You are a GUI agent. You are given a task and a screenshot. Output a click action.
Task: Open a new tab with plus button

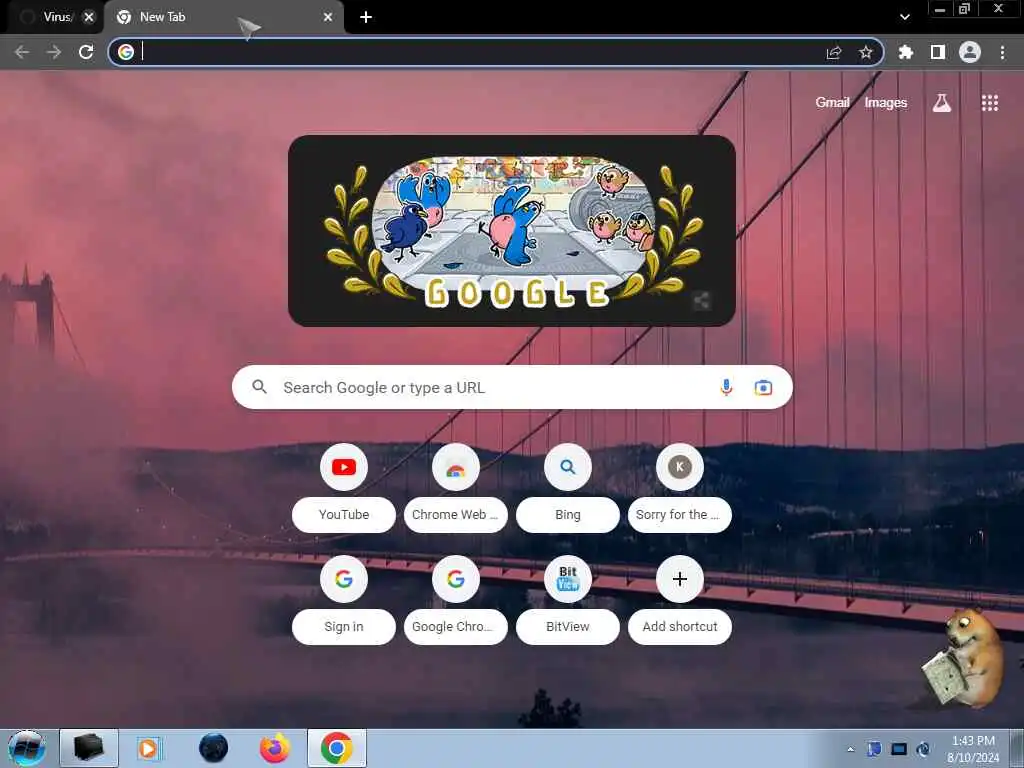pos(366,17)
